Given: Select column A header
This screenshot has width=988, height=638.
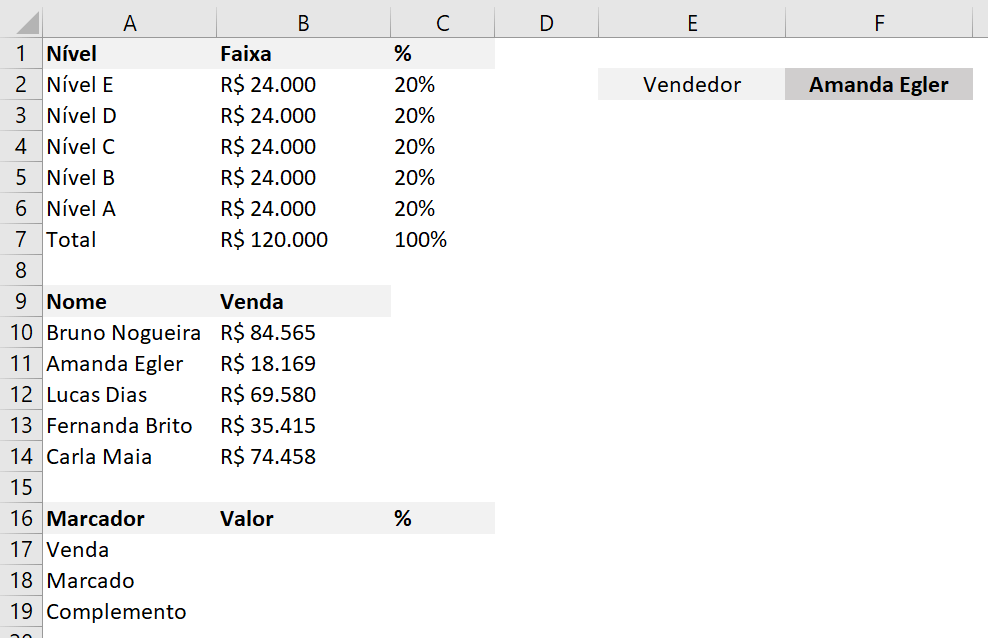Looking at the screenshot, I should click(x=129, y=23).
